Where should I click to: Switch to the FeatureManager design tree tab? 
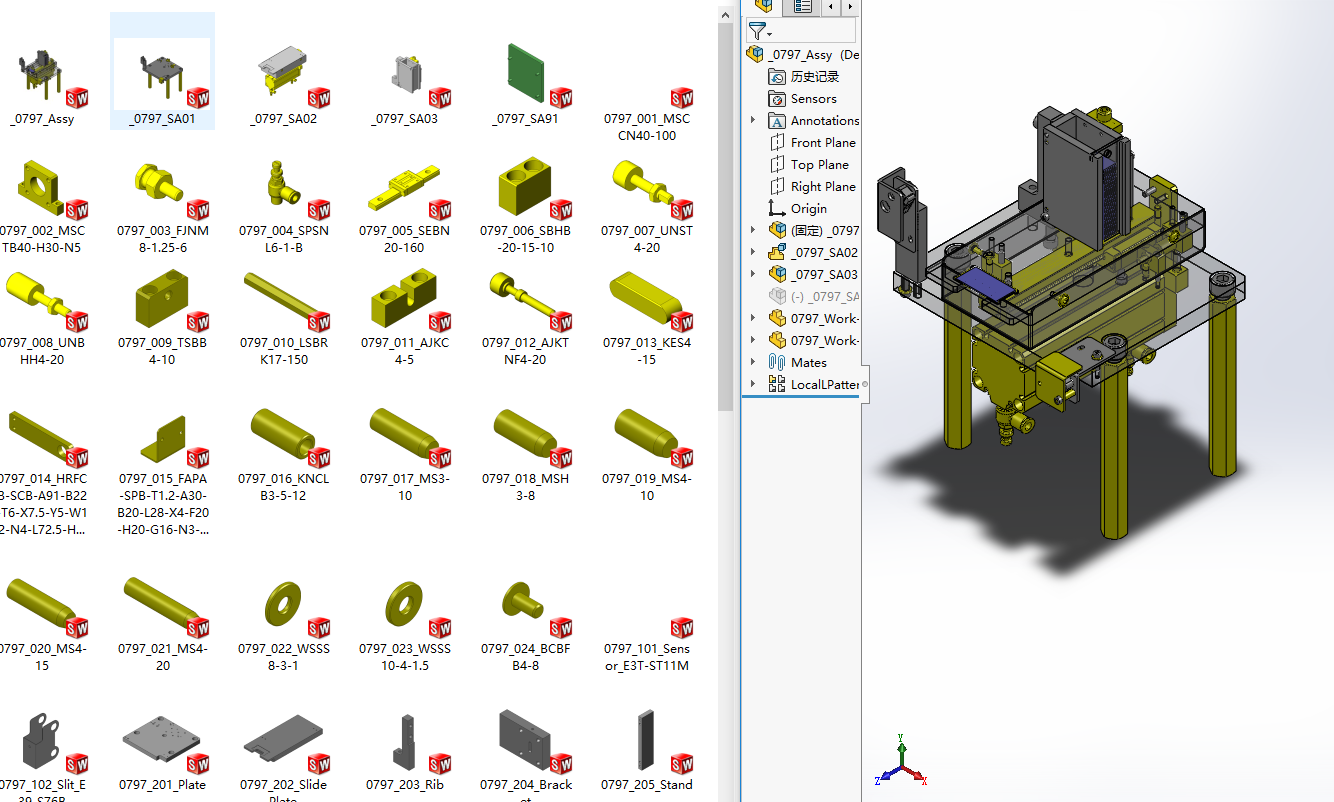[x=763, y=6]
